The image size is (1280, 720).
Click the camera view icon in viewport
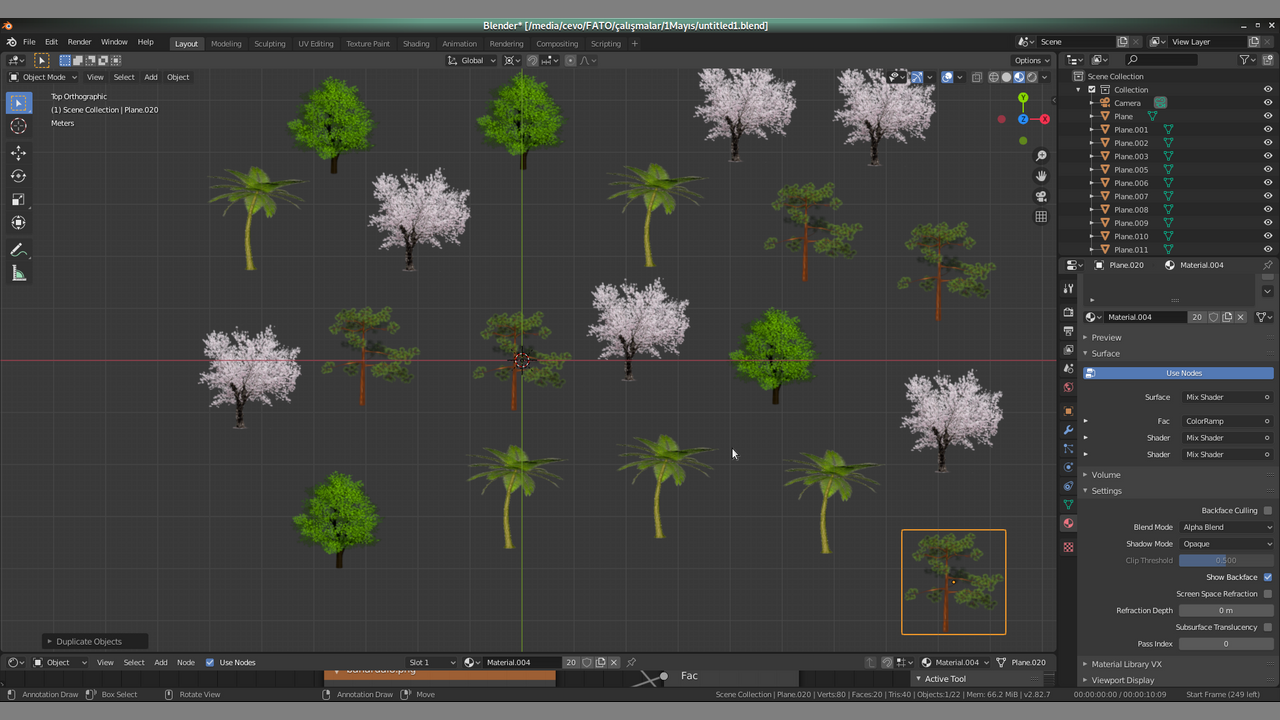(x=1041, y=196)
